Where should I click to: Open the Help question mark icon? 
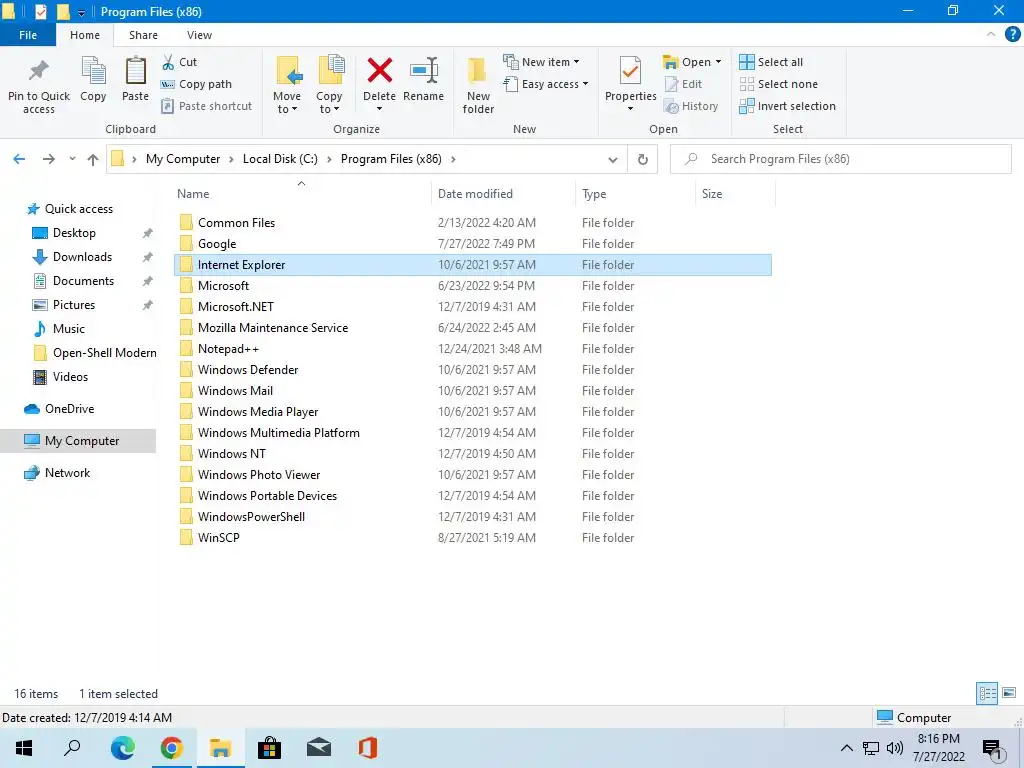pos(1012,35)
